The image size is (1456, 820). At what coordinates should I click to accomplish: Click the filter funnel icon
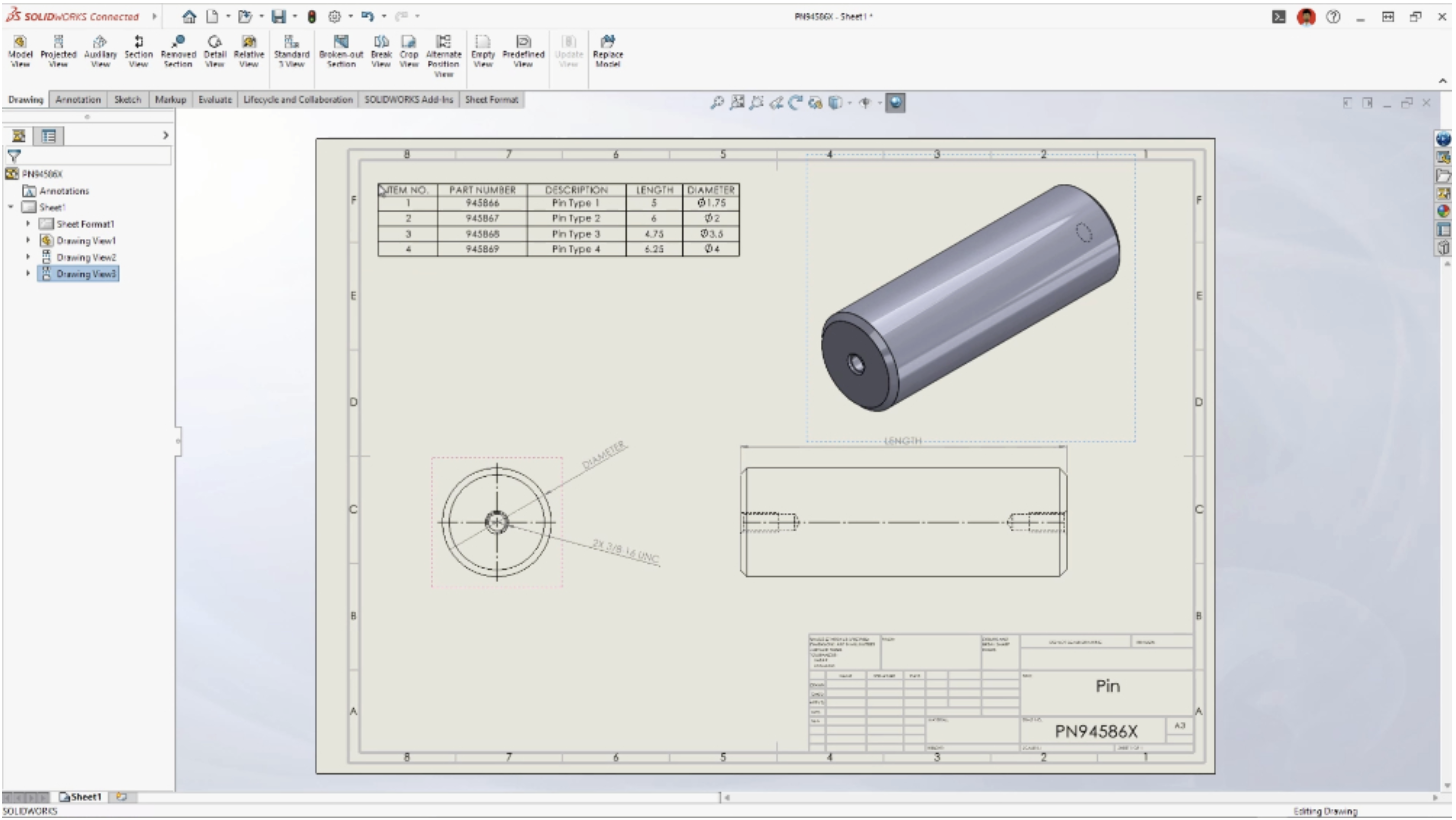click(x=13, y=156)
